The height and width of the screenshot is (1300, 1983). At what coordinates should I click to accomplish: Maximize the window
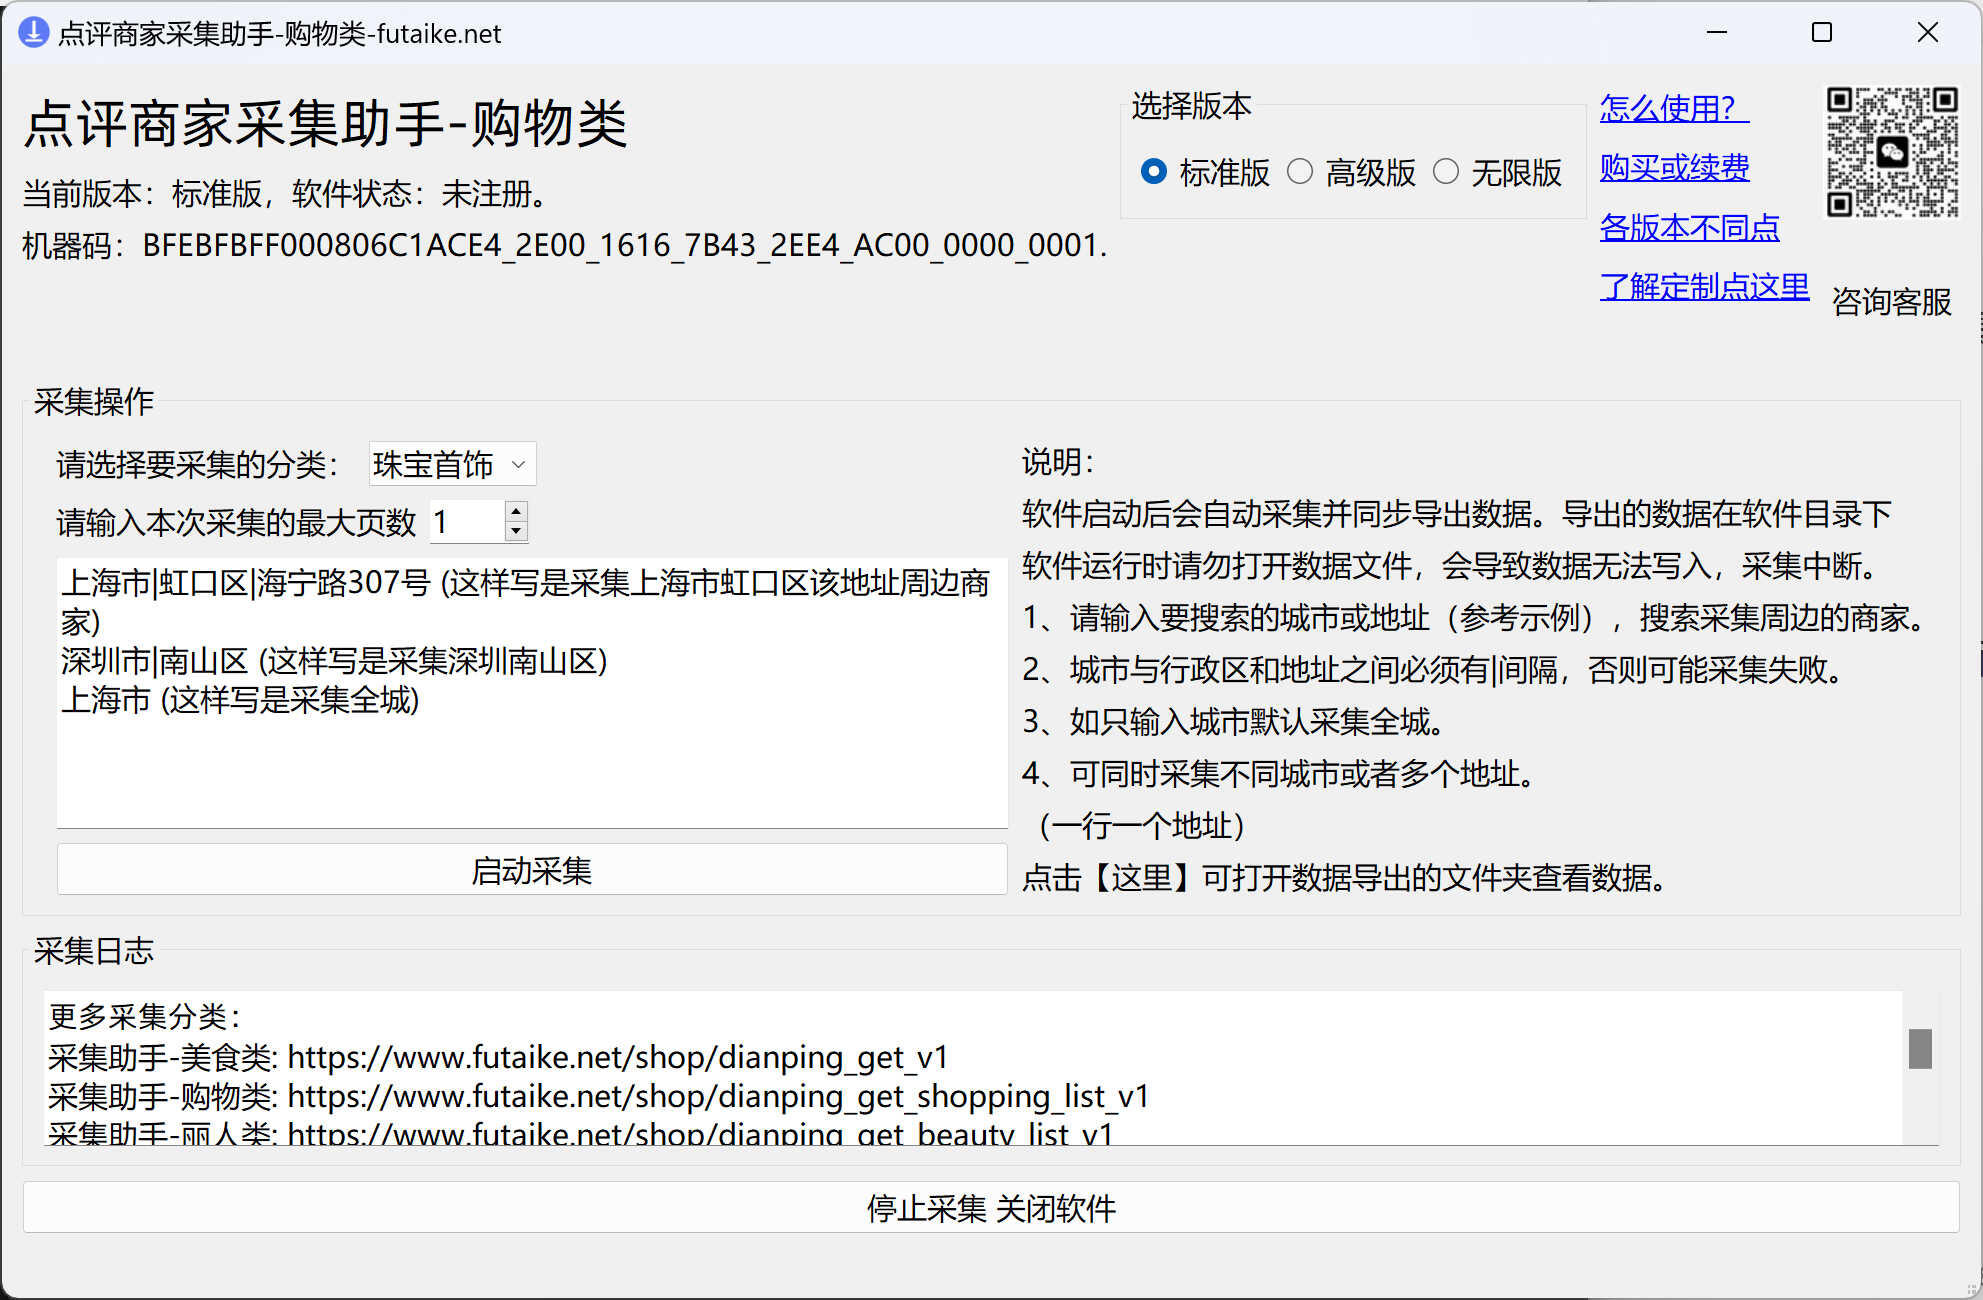[x=1821, y=33]
